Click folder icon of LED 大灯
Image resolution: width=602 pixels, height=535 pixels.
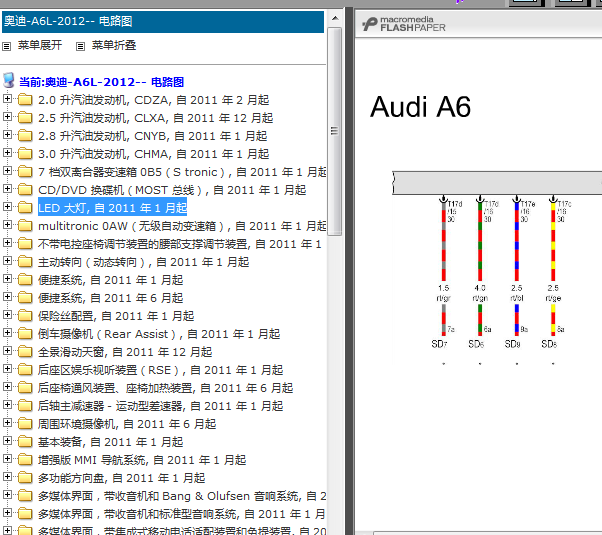tap(25, 208)
